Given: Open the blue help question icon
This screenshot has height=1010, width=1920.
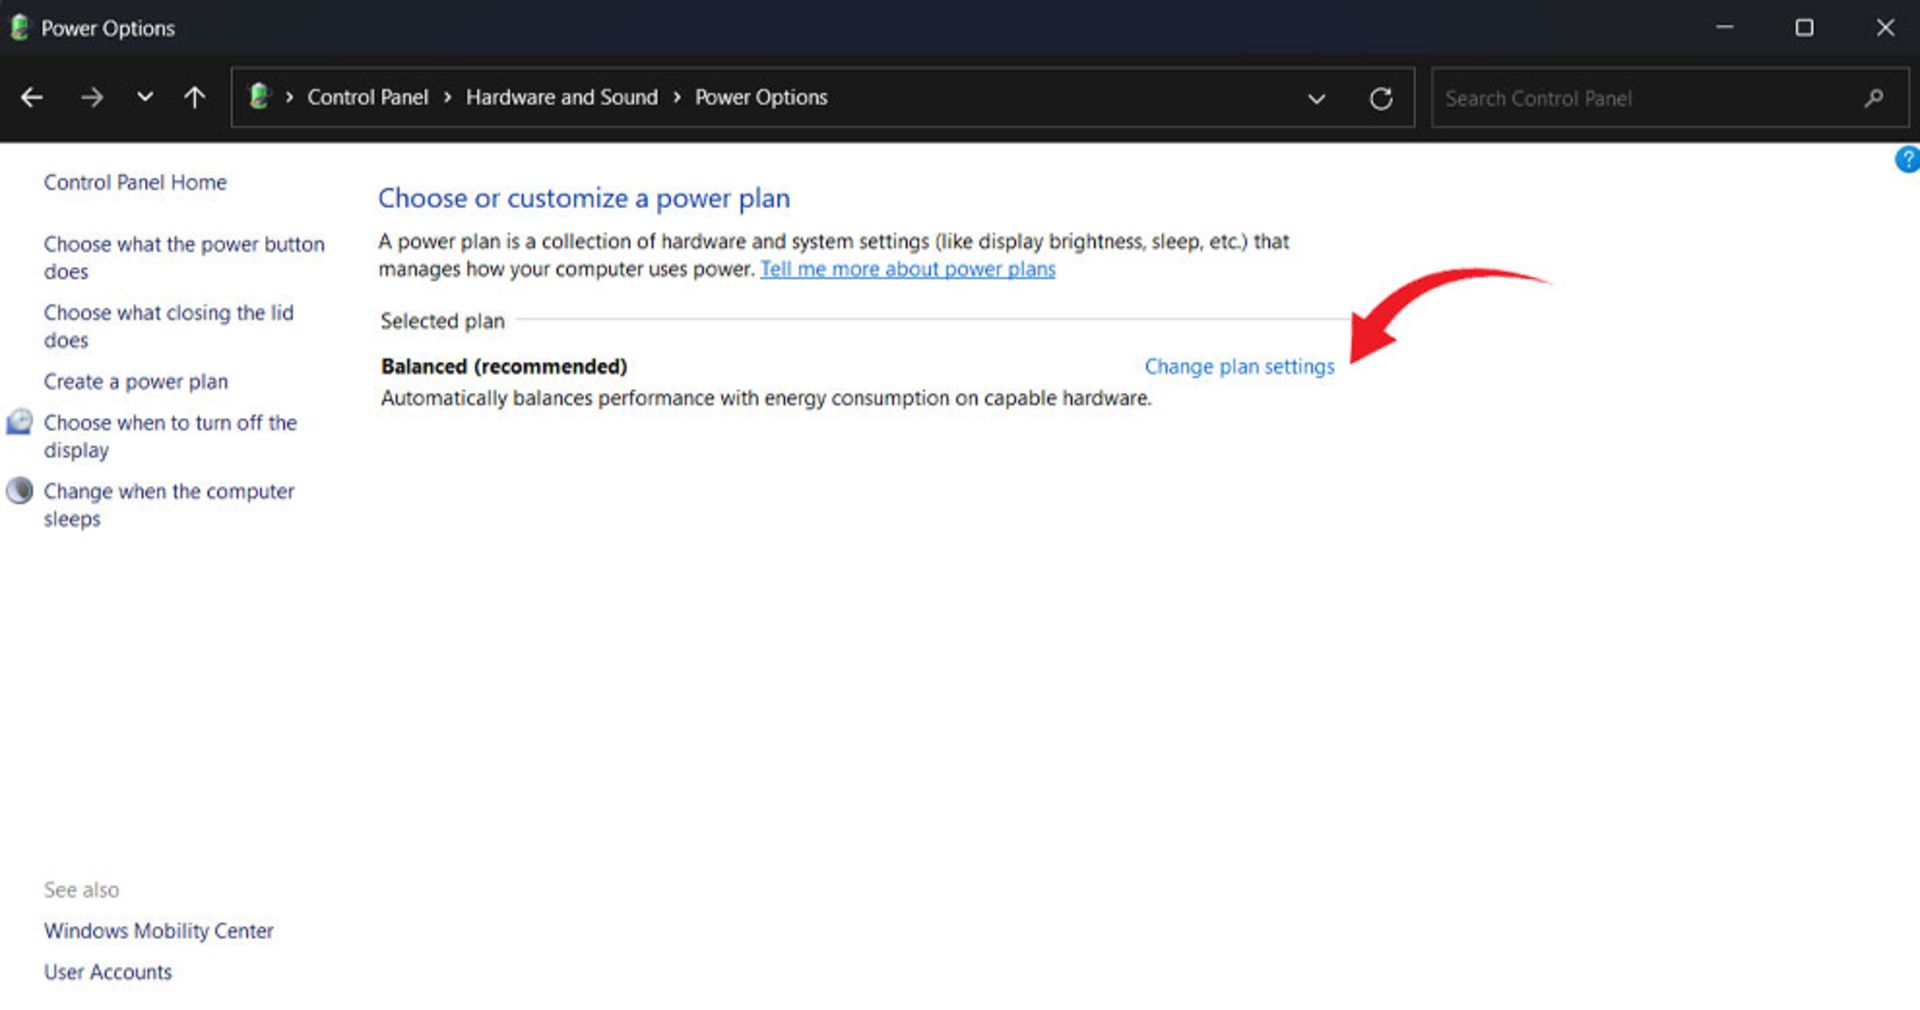Looking at the screenshot, I should 1907,159.
